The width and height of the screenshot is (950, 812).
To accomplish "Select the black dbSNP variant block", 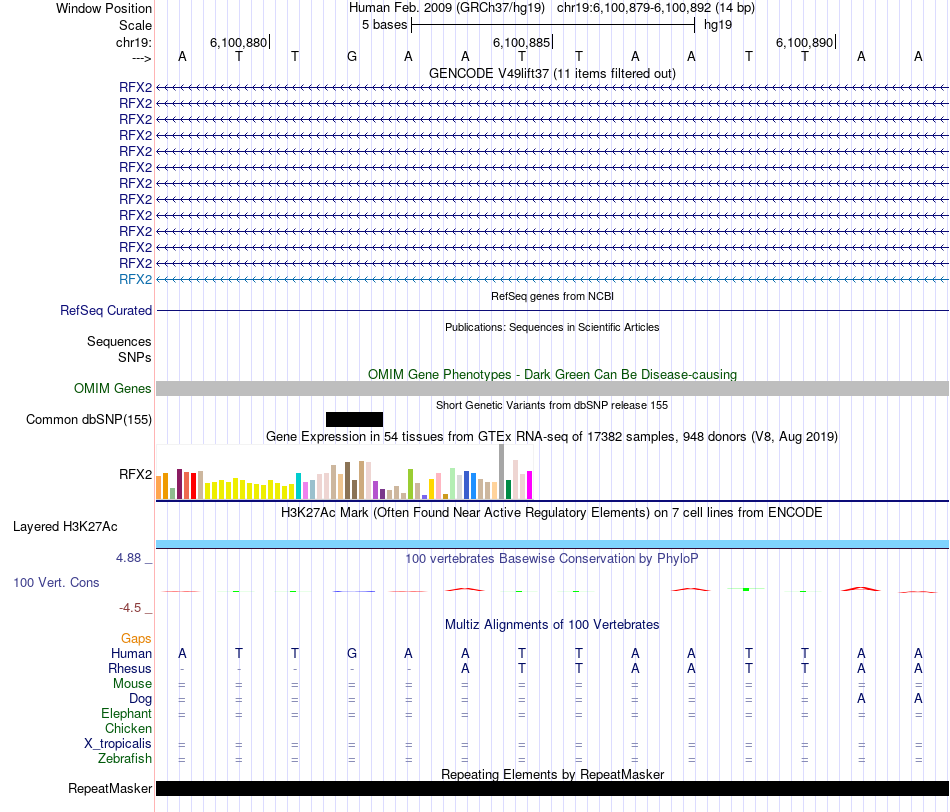I will 354,419.
